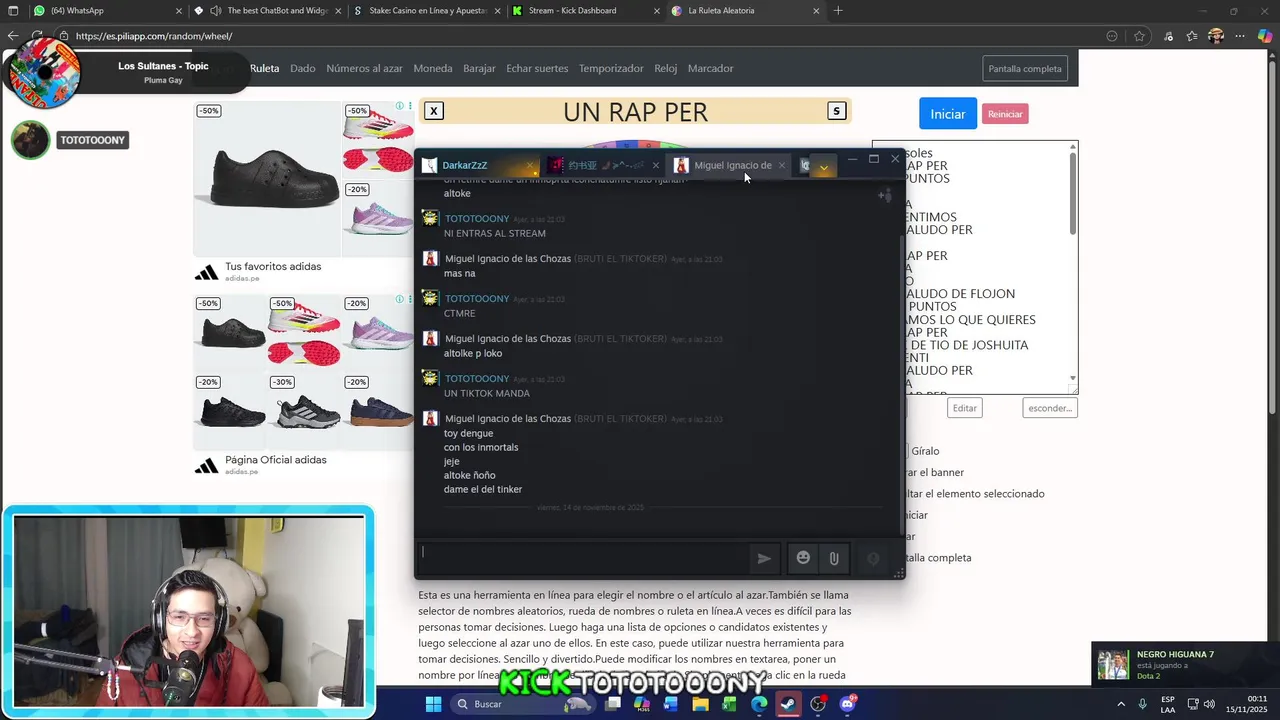The image size is (1280, 720).
Task: Click the Reiniciar button
Action: [x=1005, y=114]
